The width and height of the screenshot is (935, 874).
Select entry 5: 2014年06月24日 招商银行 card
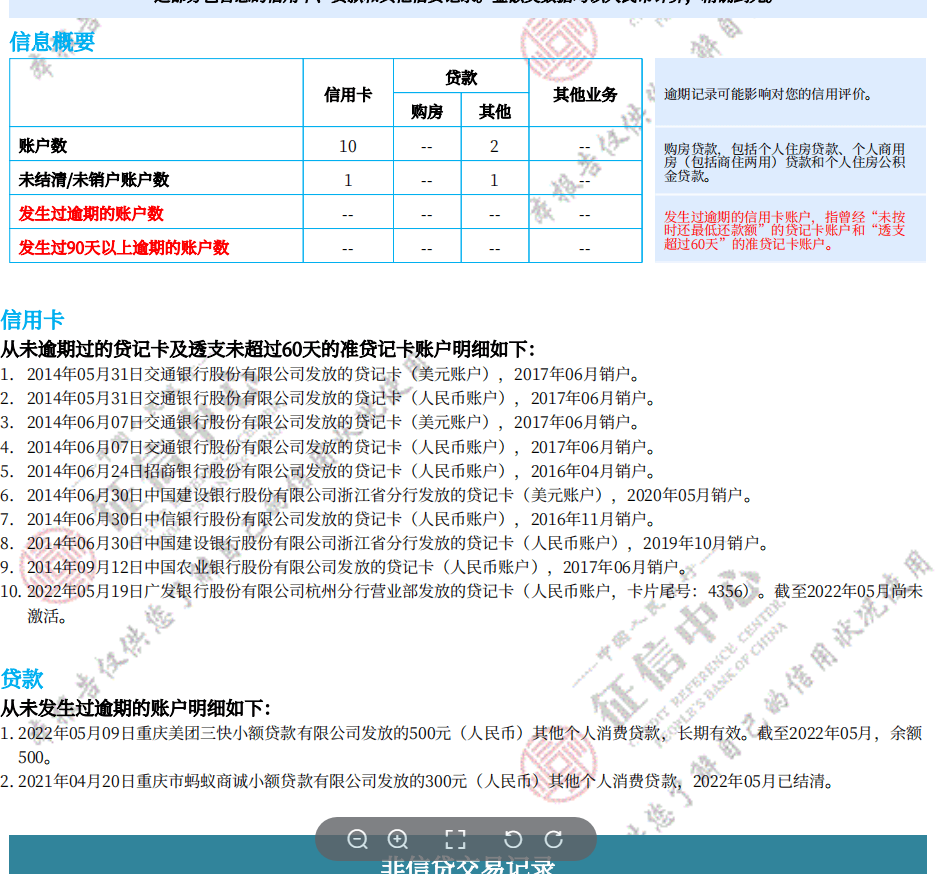click(x=328, y=471)
